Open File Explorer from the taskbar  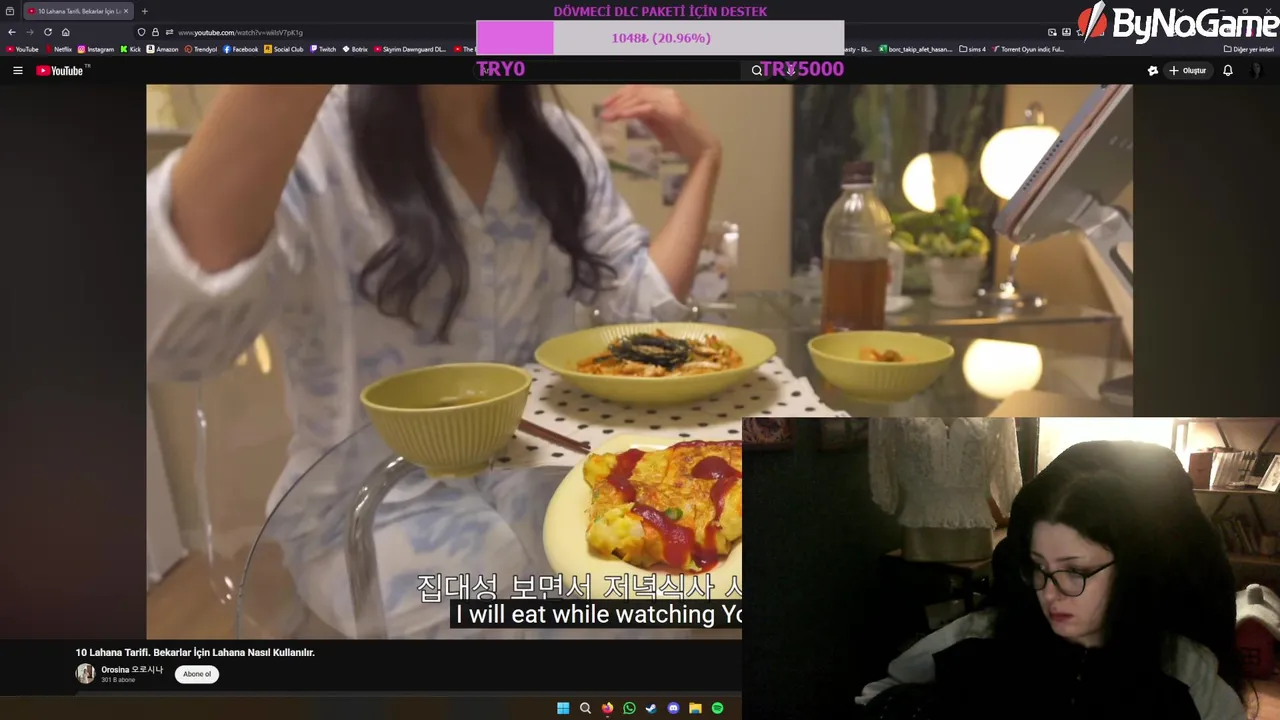pos(695,708)
